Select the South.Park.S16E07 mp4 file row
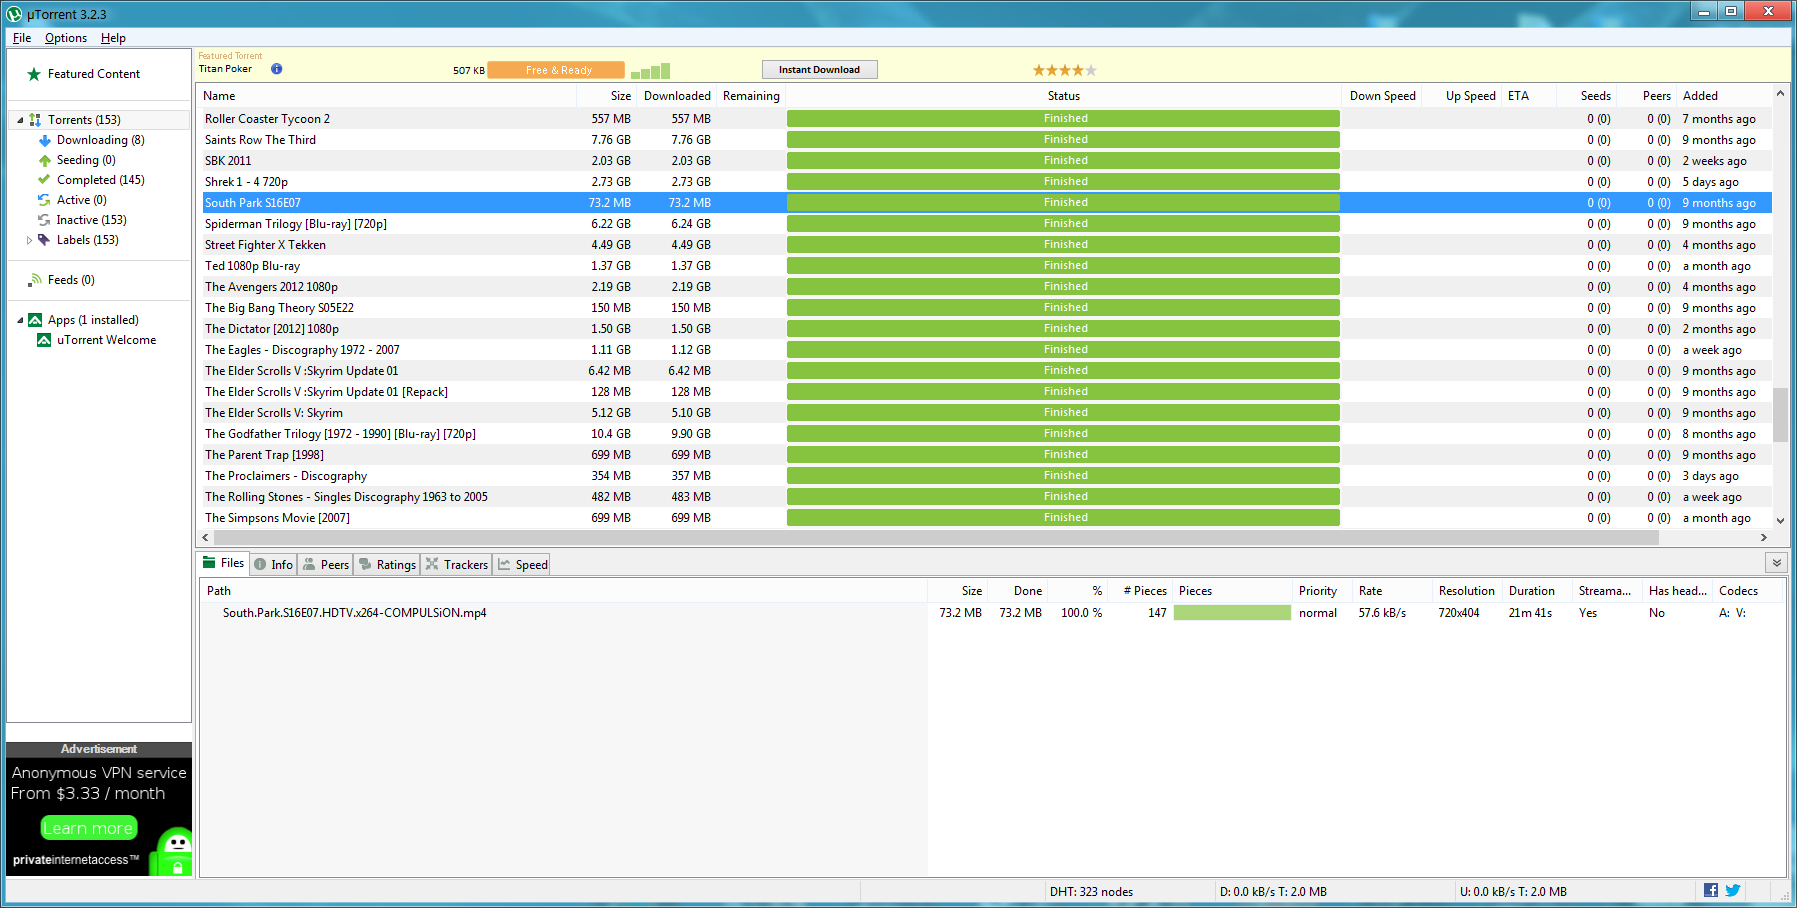The height and width of the screenshot is (908, 1797). [993, 613]
